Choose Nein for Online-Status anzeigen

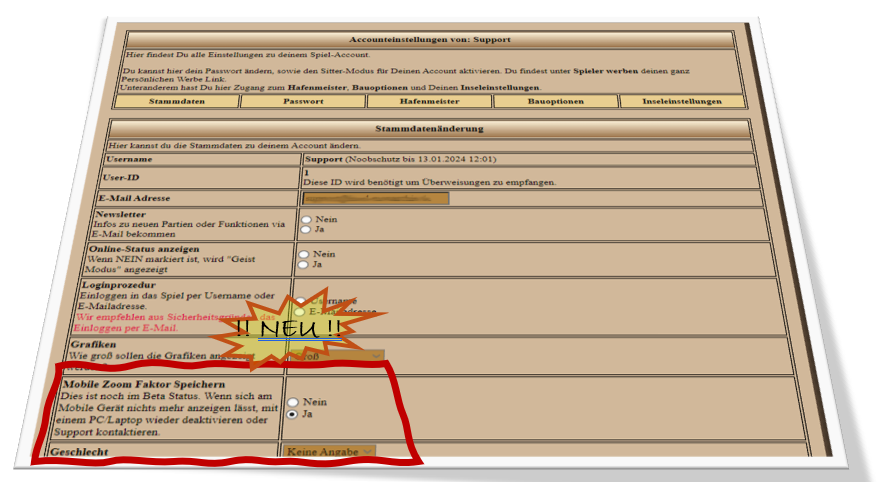point(305,255)
